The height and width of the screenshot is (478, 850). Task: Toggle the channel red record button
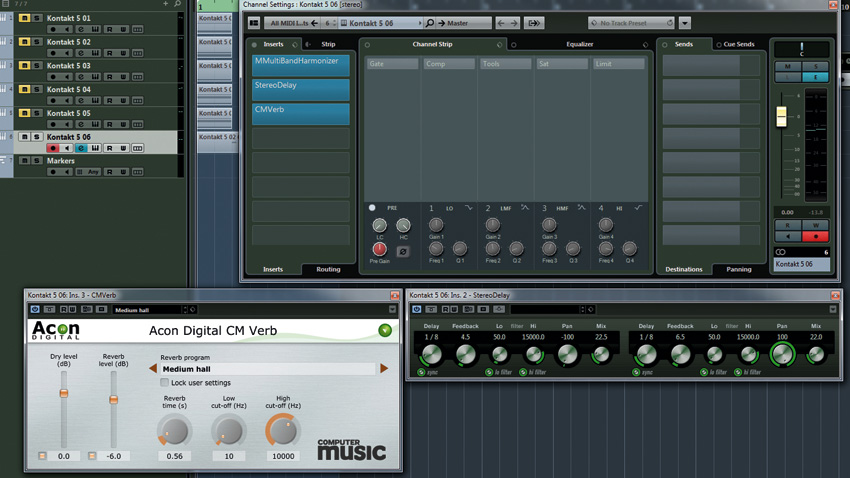coord(815,236)
